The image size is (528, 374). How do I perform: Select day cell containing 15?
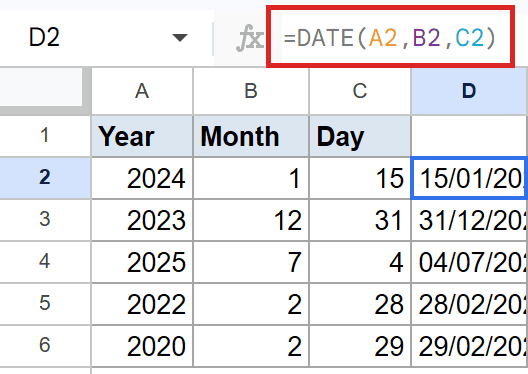(x=360, y=178)
